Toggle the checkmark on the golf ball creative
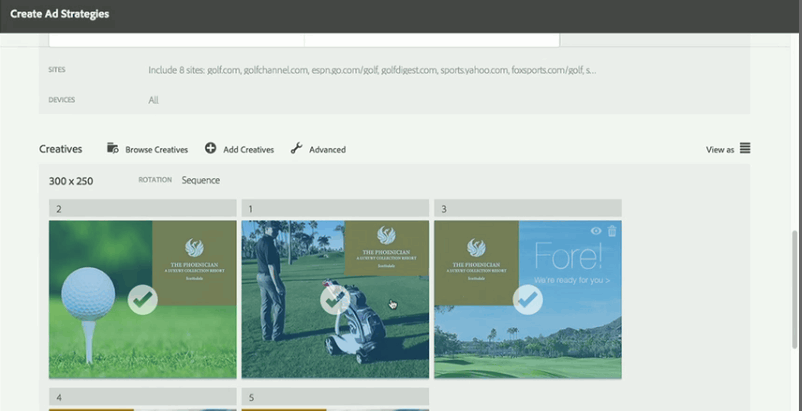 (x=143, y=299)
